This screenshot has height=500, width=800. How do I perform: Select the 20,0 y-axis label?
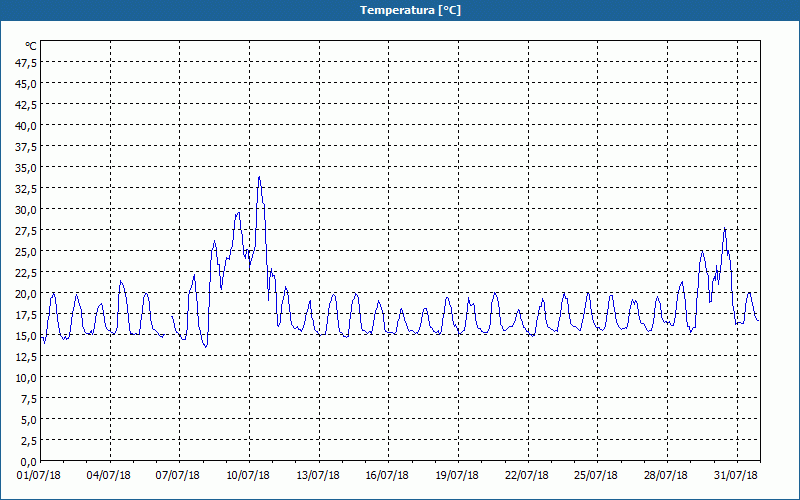[27, 294]
